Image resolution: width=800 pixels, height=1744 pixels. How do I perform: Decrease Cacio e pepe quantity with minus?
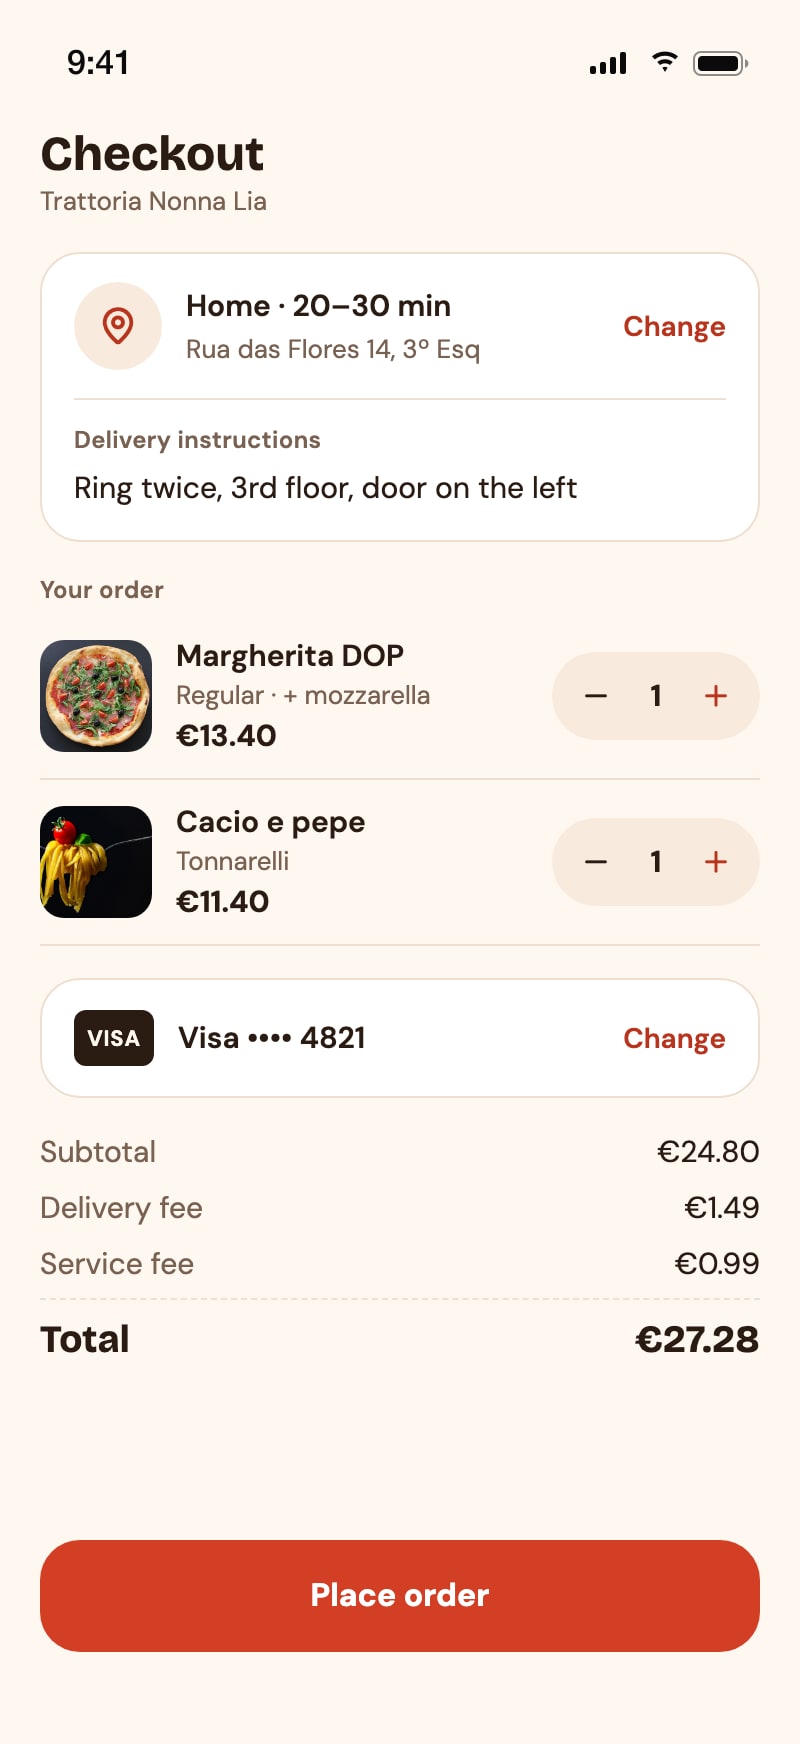pyautogui.click(x=596, y=862)
